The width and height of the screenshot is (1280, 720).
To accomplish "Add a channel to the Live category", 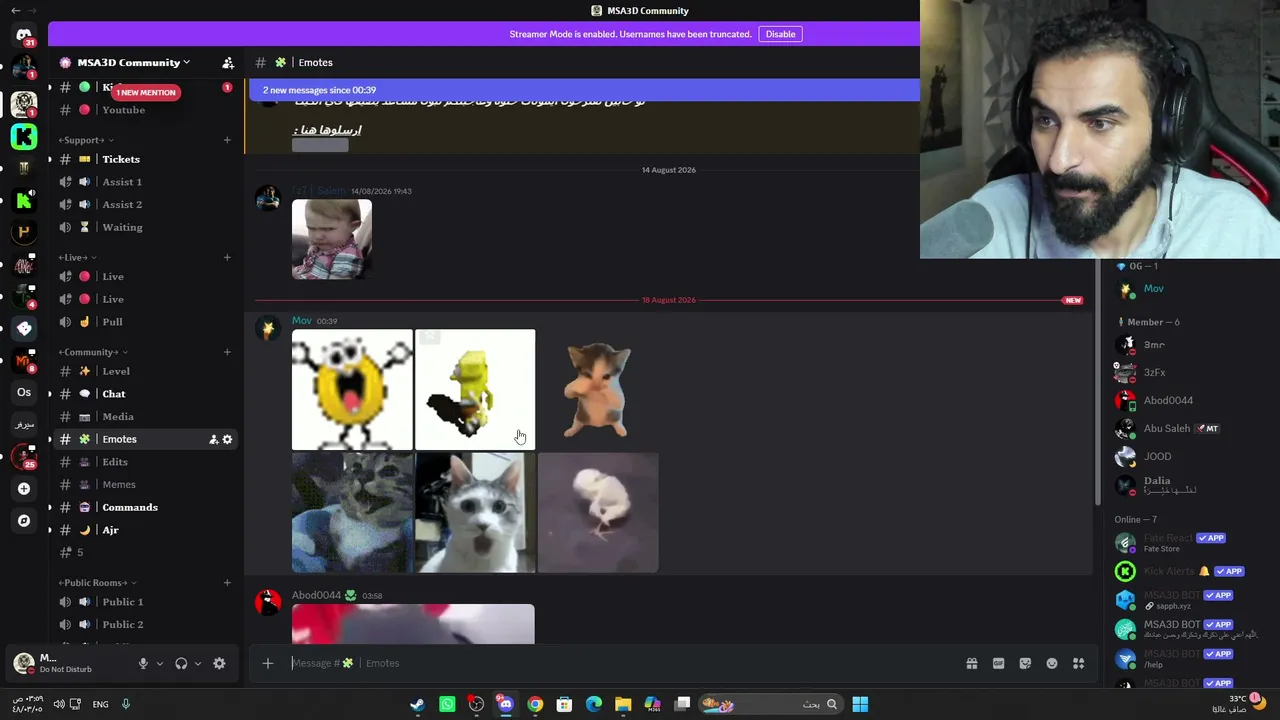I will [x=227, y=257].
